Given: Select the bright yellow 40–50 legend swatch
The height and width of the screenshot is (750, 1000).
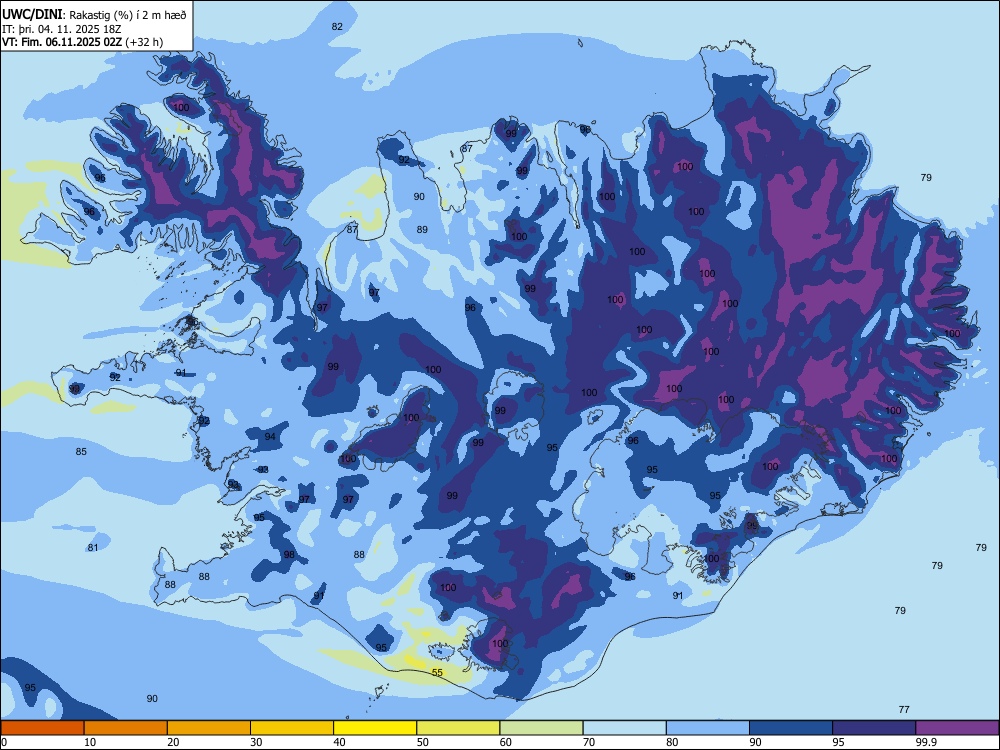Looking at the screenshot, I should 375,728.
